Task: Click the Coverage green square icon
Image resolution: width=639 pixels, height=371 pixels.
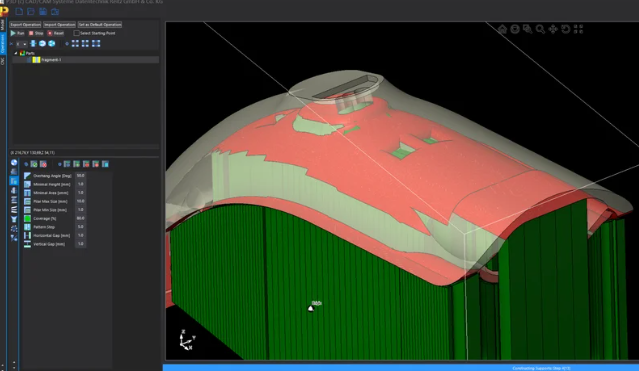Action: 27,219
